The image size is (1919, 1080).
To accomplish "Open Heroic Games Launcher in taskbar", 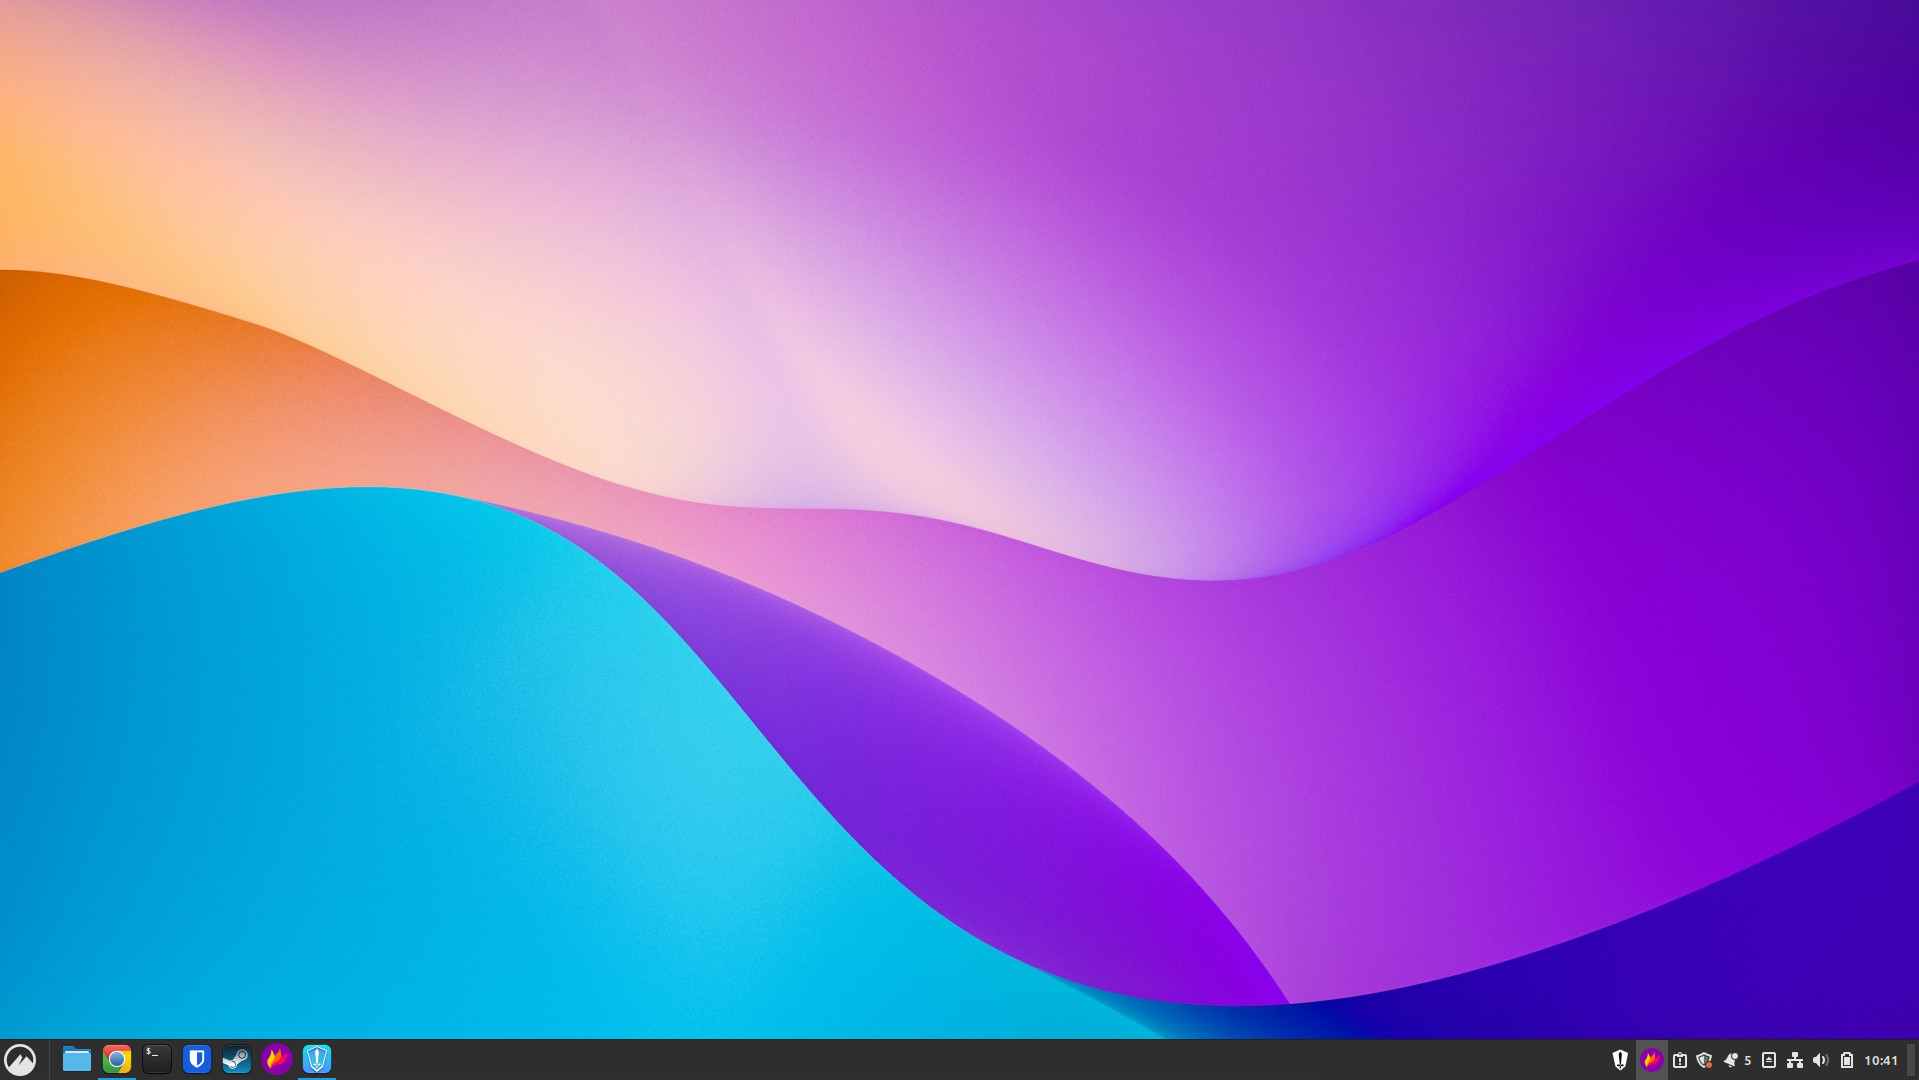I will pyautogui.click(x=317, y=1059).
